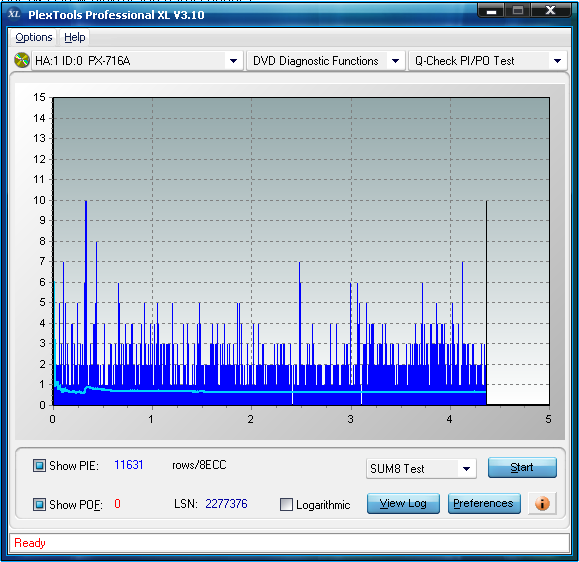Toggle the Show POF checkbox
Viewport: 579px width, 562px height.
click(39, 504)
